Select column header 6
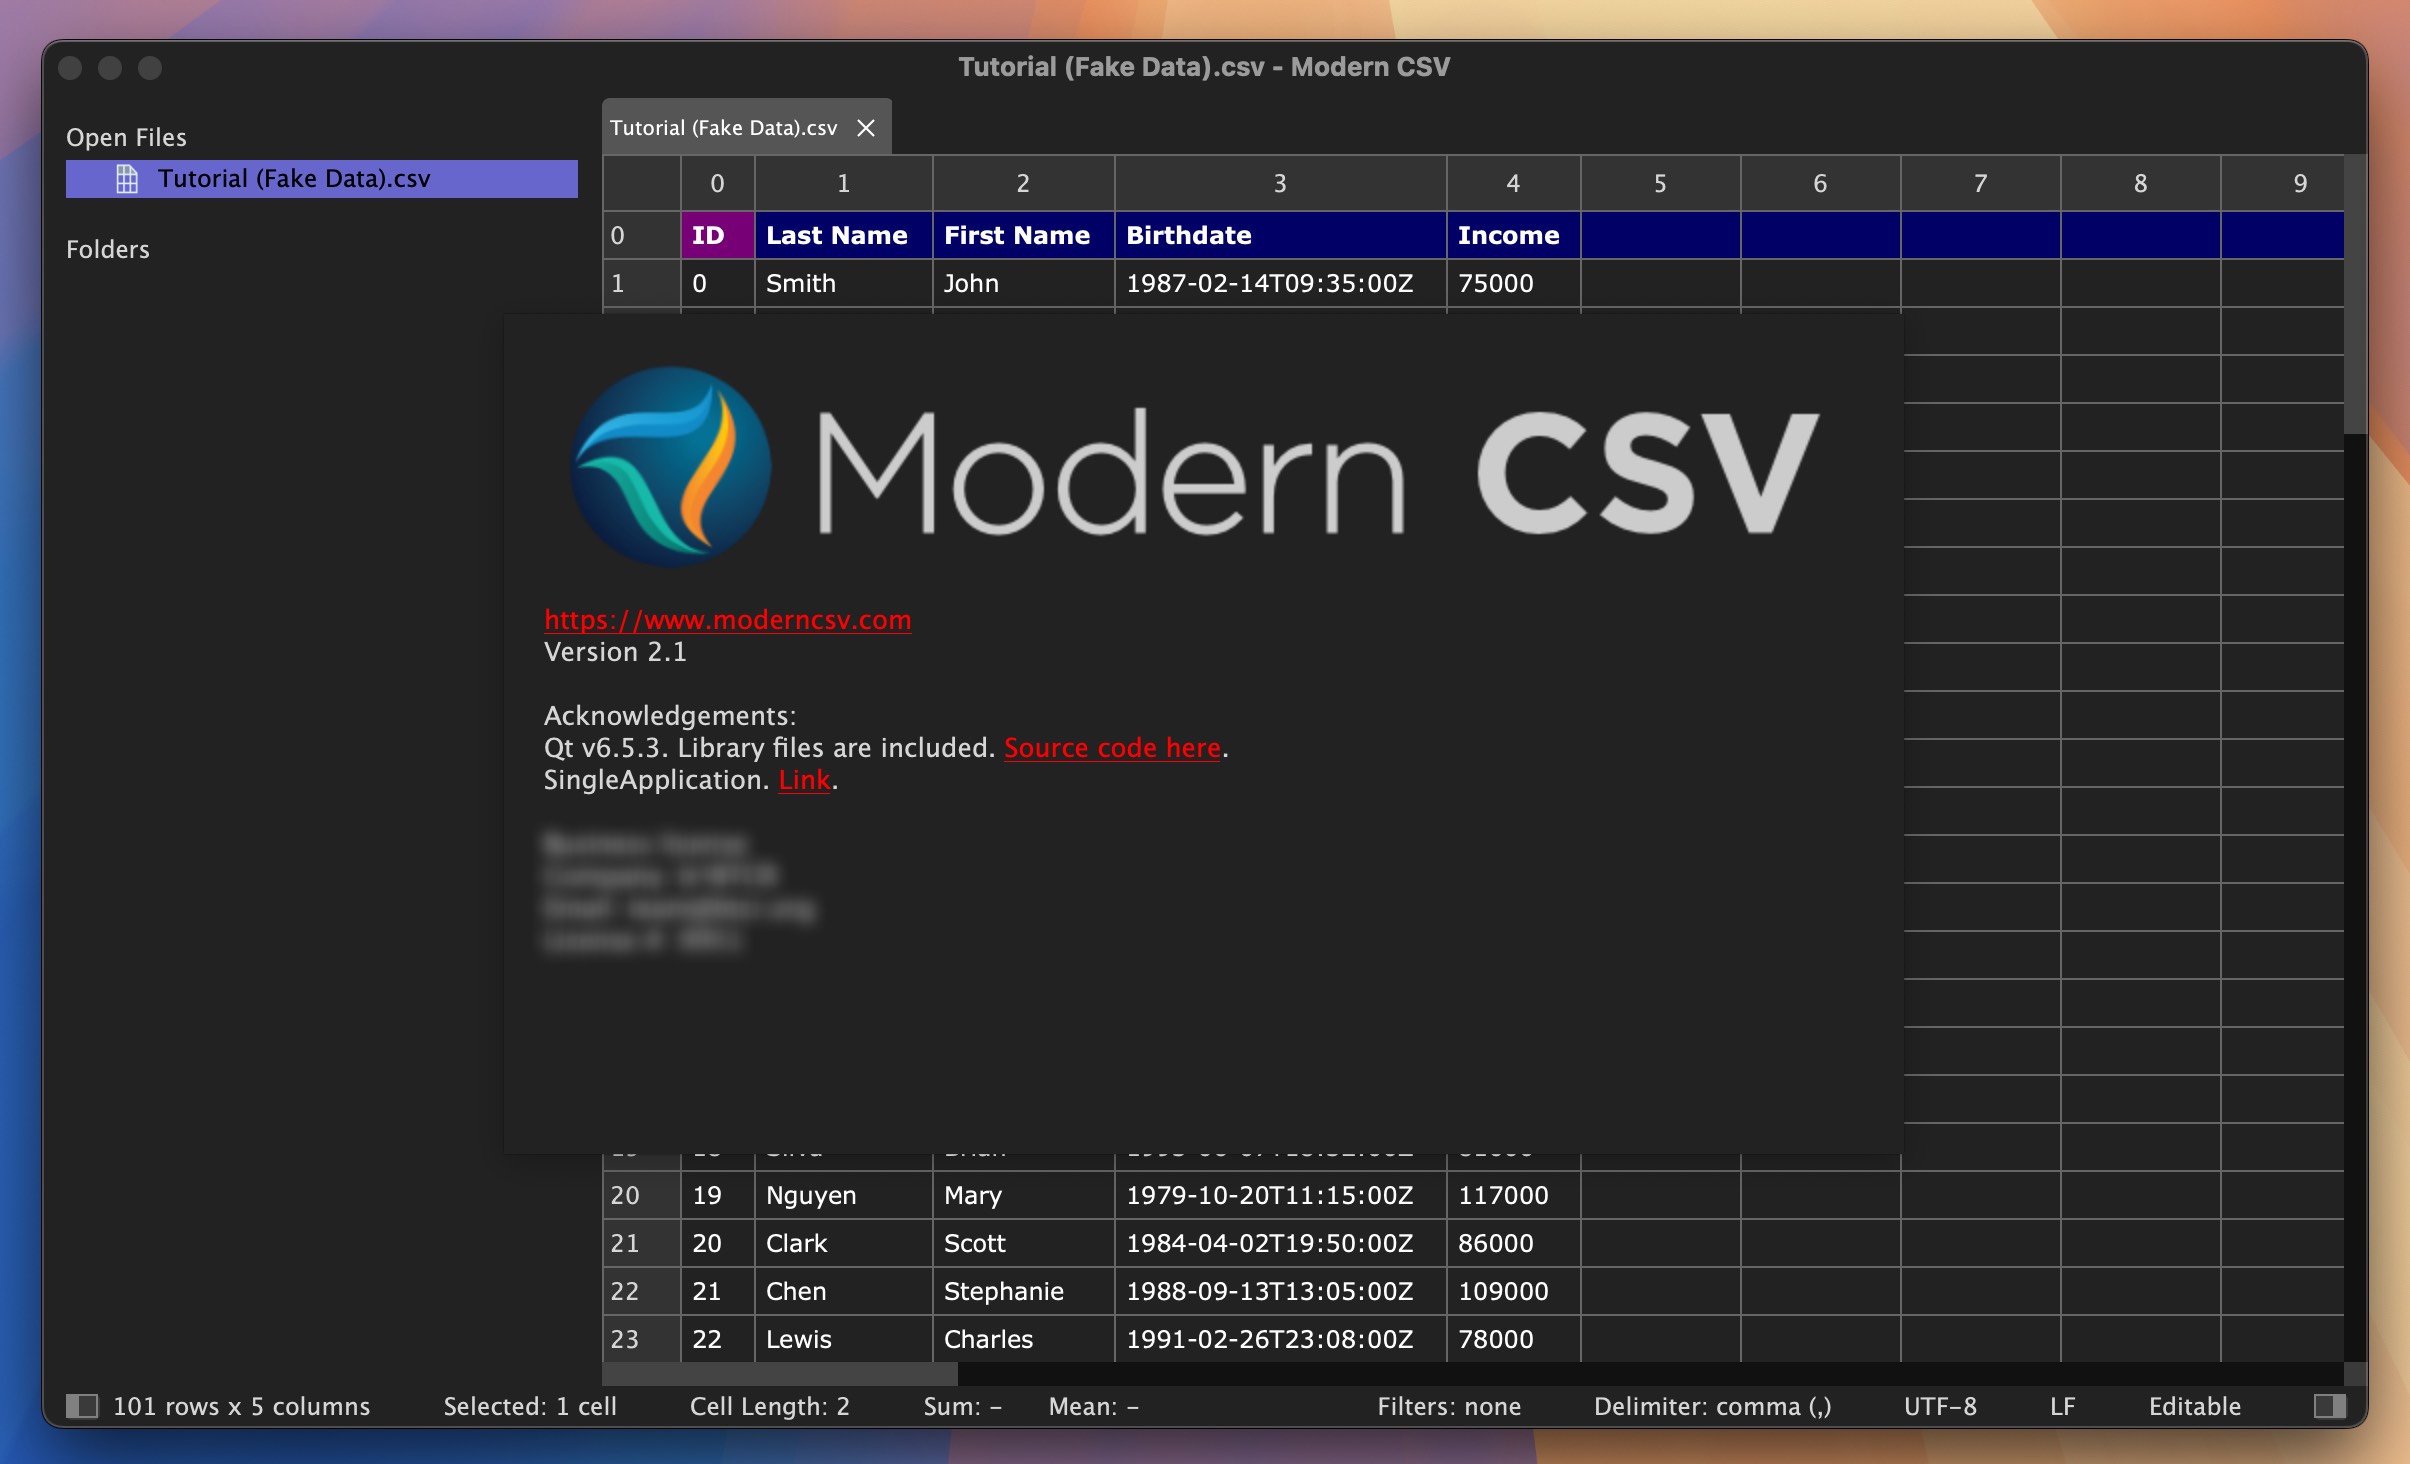The image size is (2410, 1464). [1821, 183]
